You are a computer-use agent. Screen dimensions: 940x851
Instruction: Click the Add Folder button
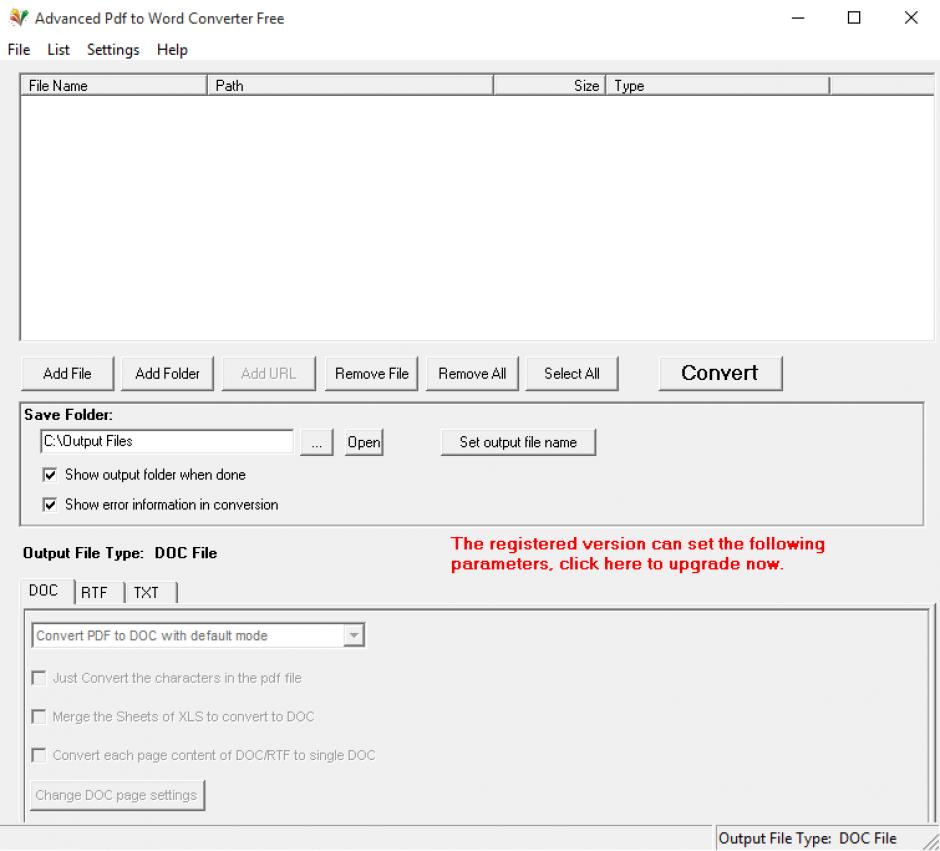167,374
